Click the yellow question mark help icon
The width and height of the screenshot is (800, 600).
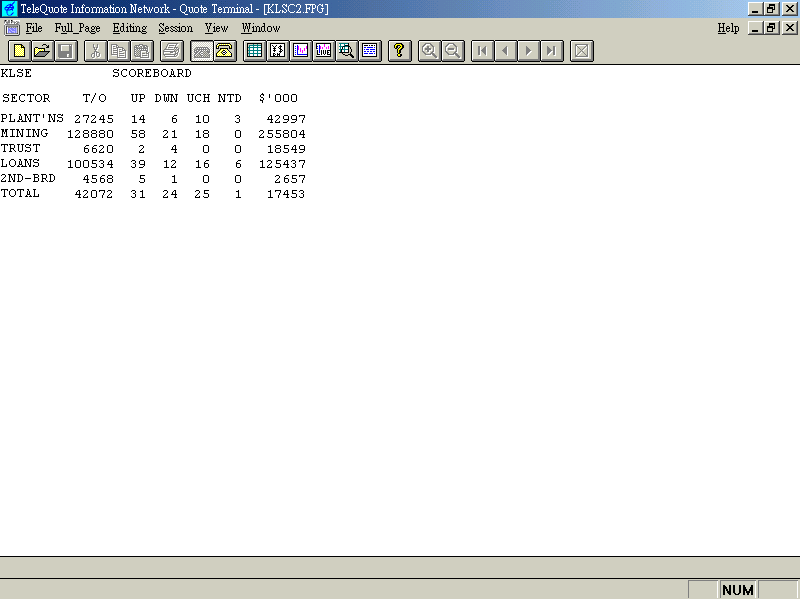click(399, 51)
